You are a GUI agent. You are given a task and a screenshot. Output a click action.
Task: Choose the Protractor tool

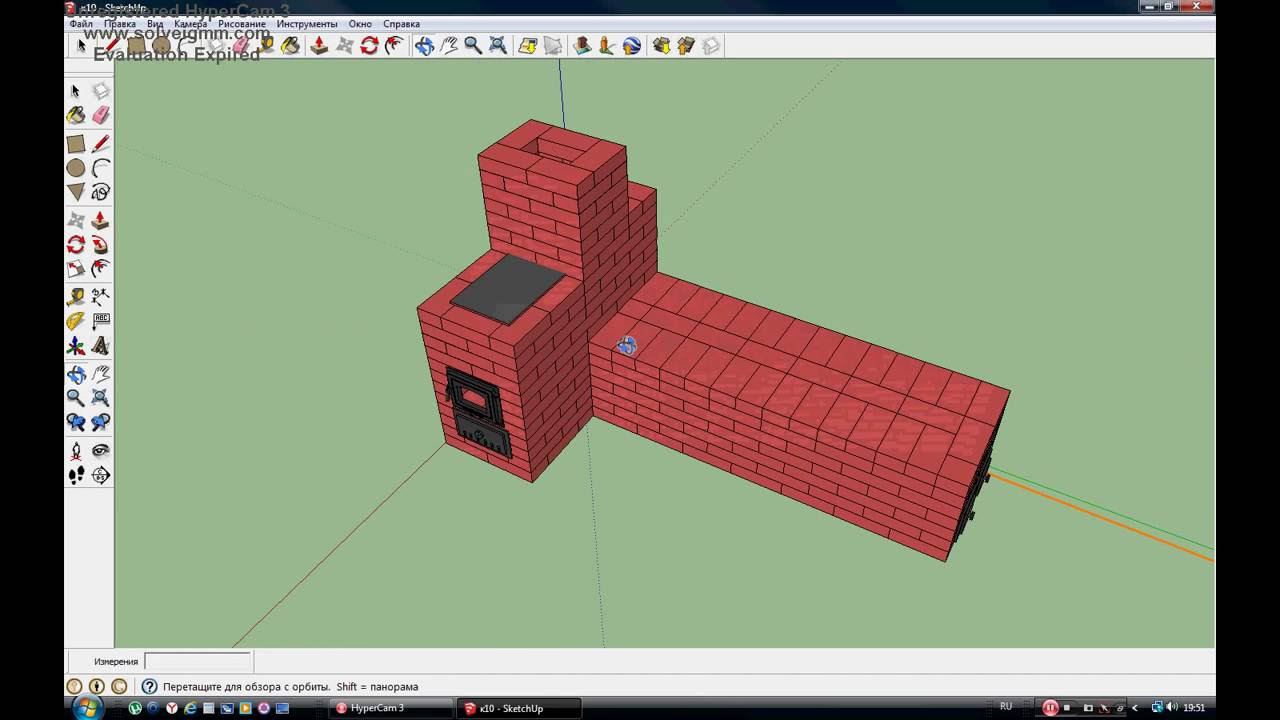coord(76,321)
